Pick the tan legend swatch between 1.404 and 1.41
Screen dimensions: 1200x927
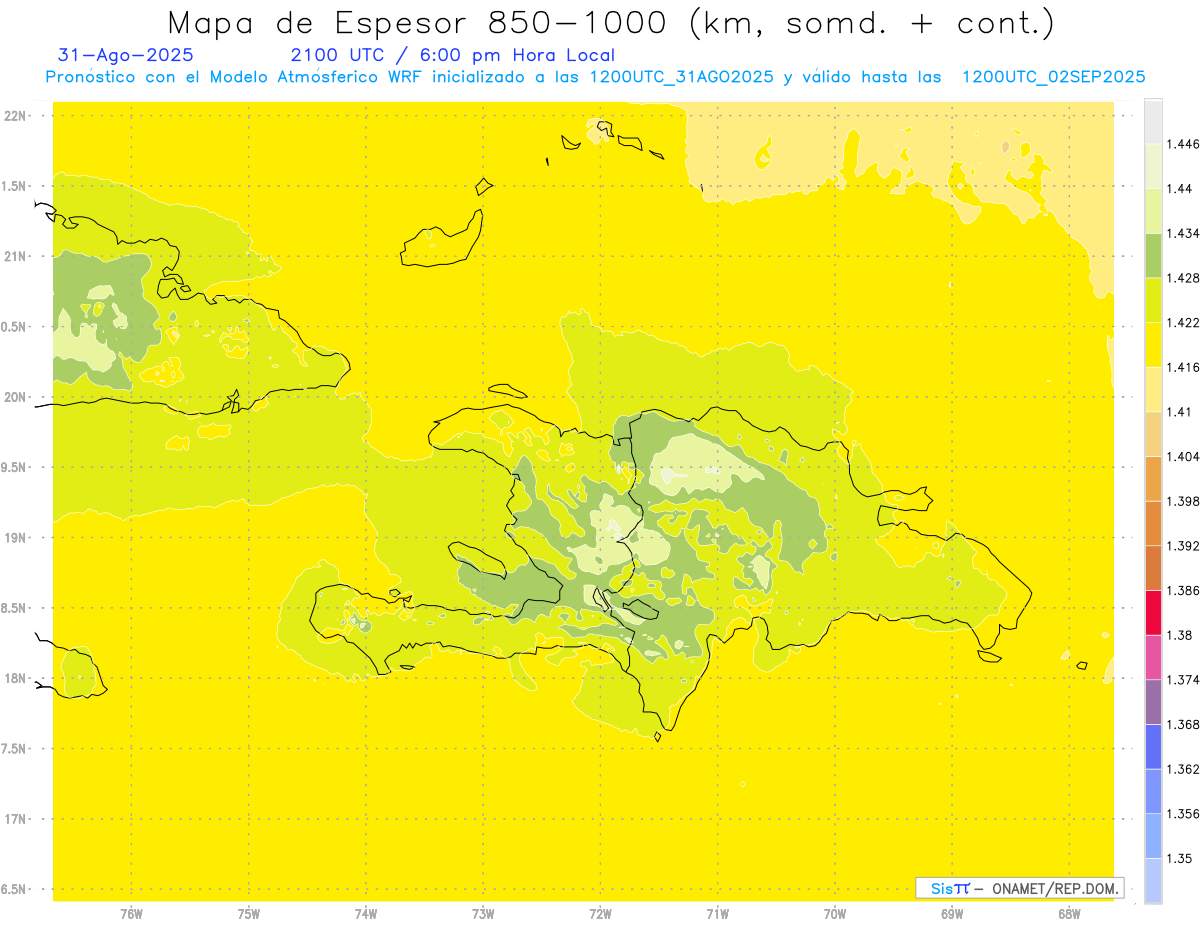click(x=1153, y=434)
